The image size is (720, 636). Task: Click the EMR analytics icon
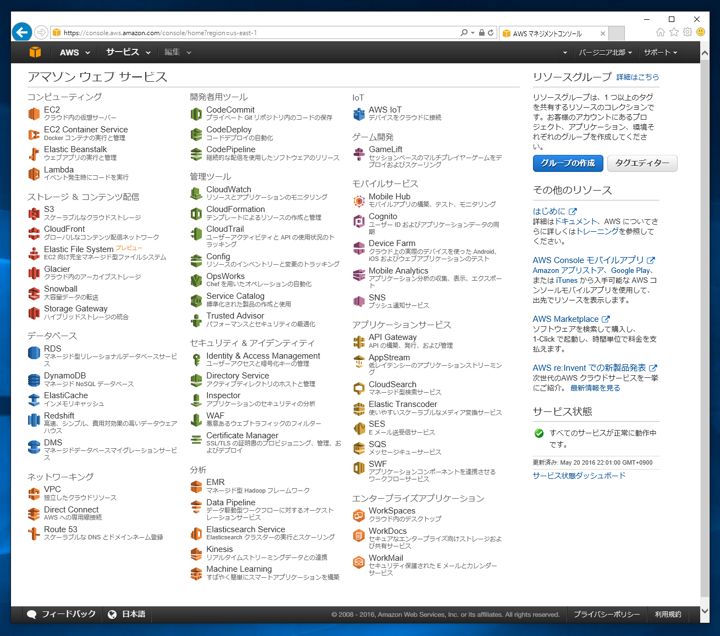coord(197,486)
